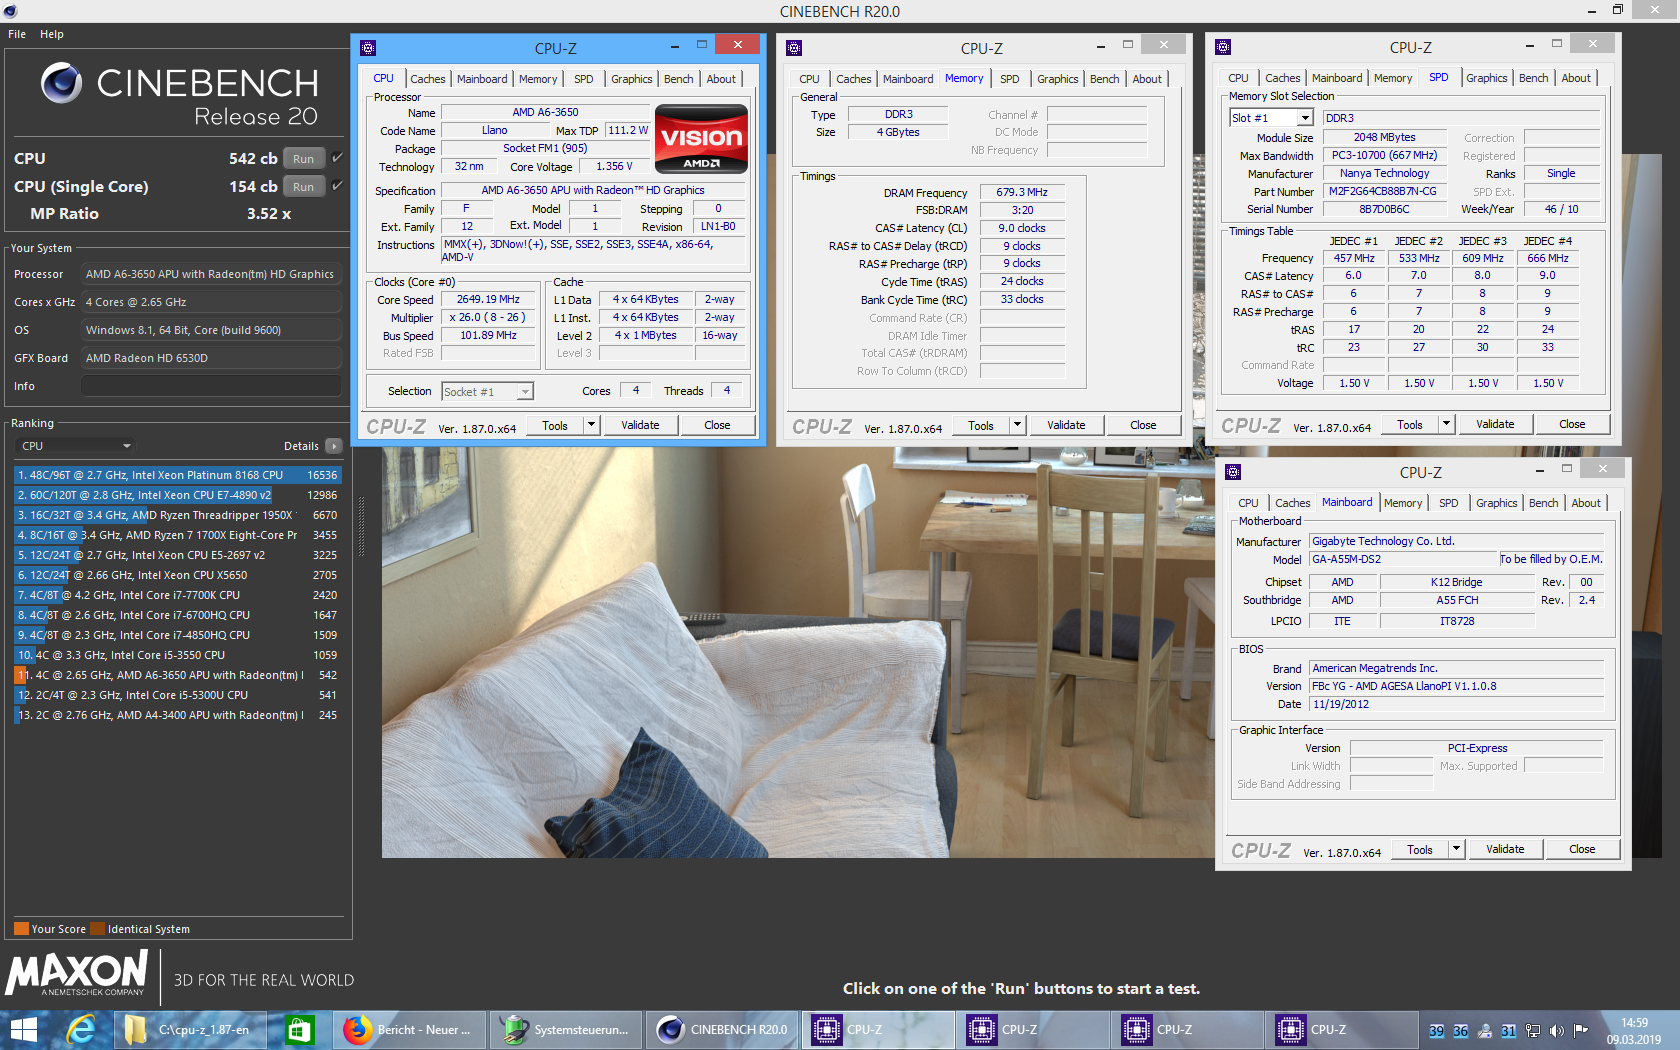Image resolution: width=1680 pixels, height=1050 pixels.
Task: Select ranking row Intel Core i7-7700K CPU
Action: click(177, 595)
